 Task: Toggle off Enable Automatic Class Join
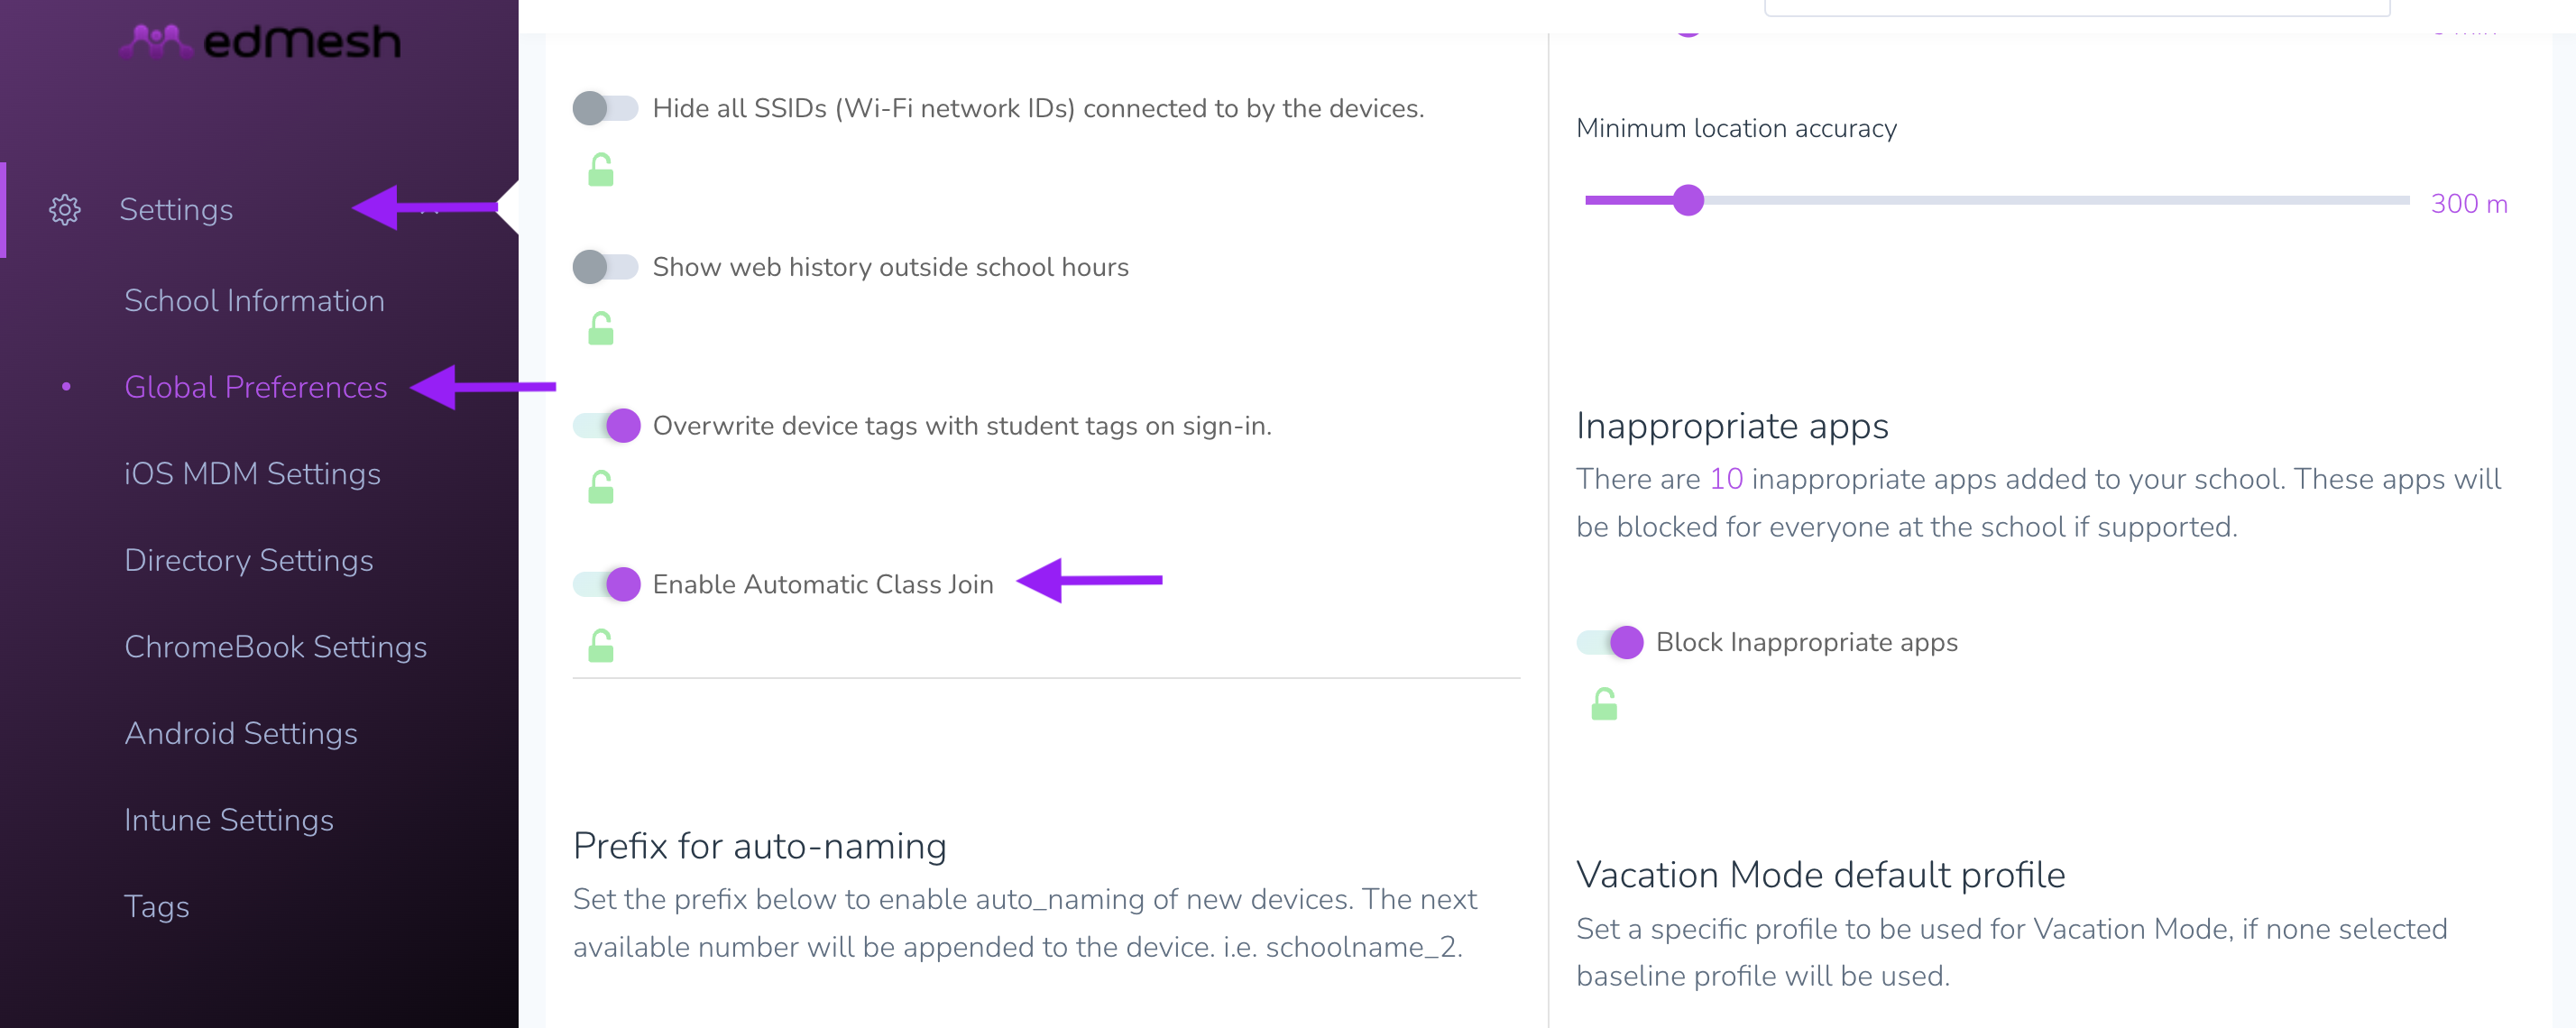[x=606, y=584]
